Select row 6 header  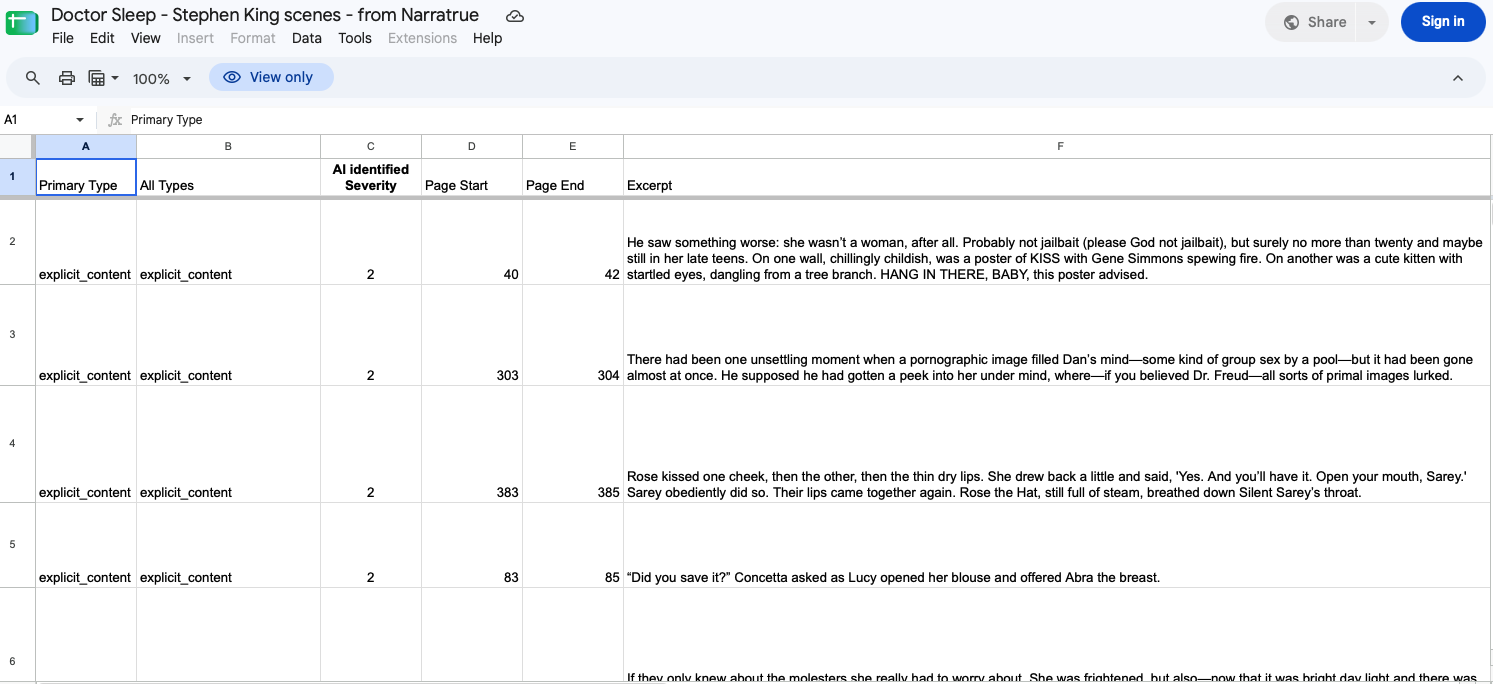pos(17,634)
